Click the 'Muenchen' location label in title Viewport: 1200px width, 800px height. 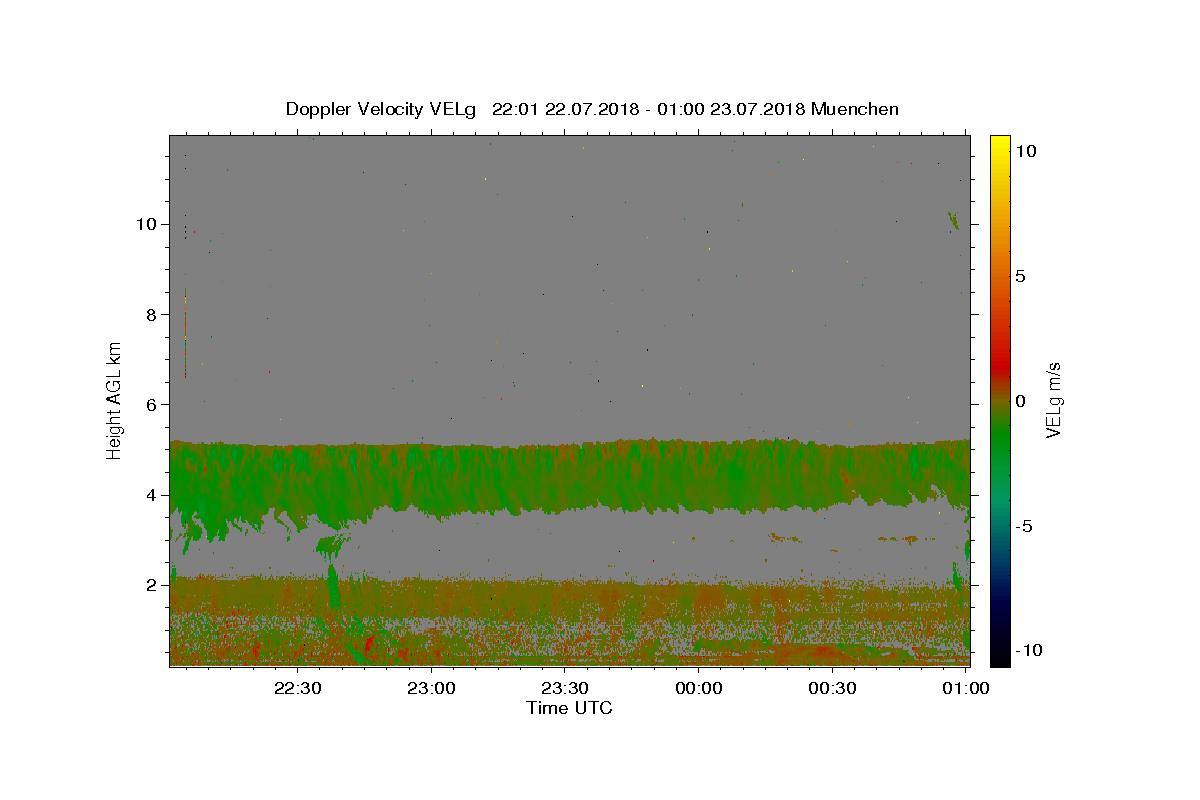coord(855,109)
